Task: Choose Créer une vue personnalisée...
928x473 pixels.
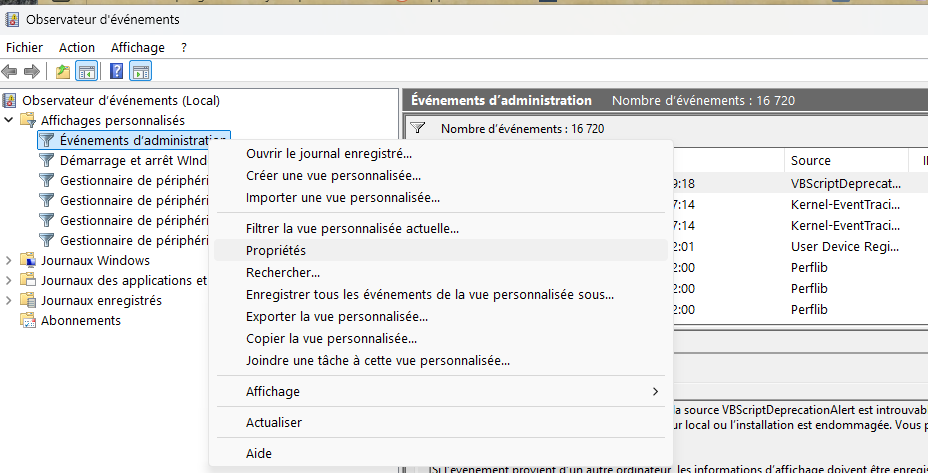Action: (442, 176)
